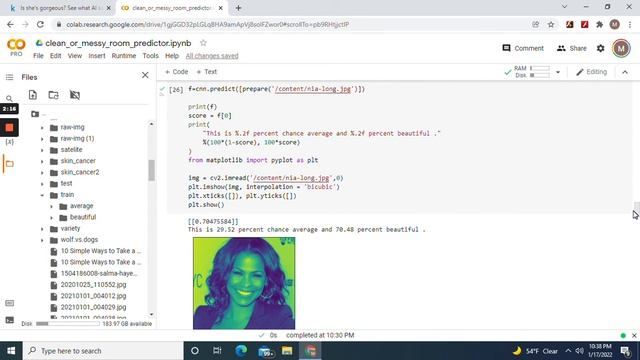
Task: Open Chrome three-dot menu
Action: [630, 24]
